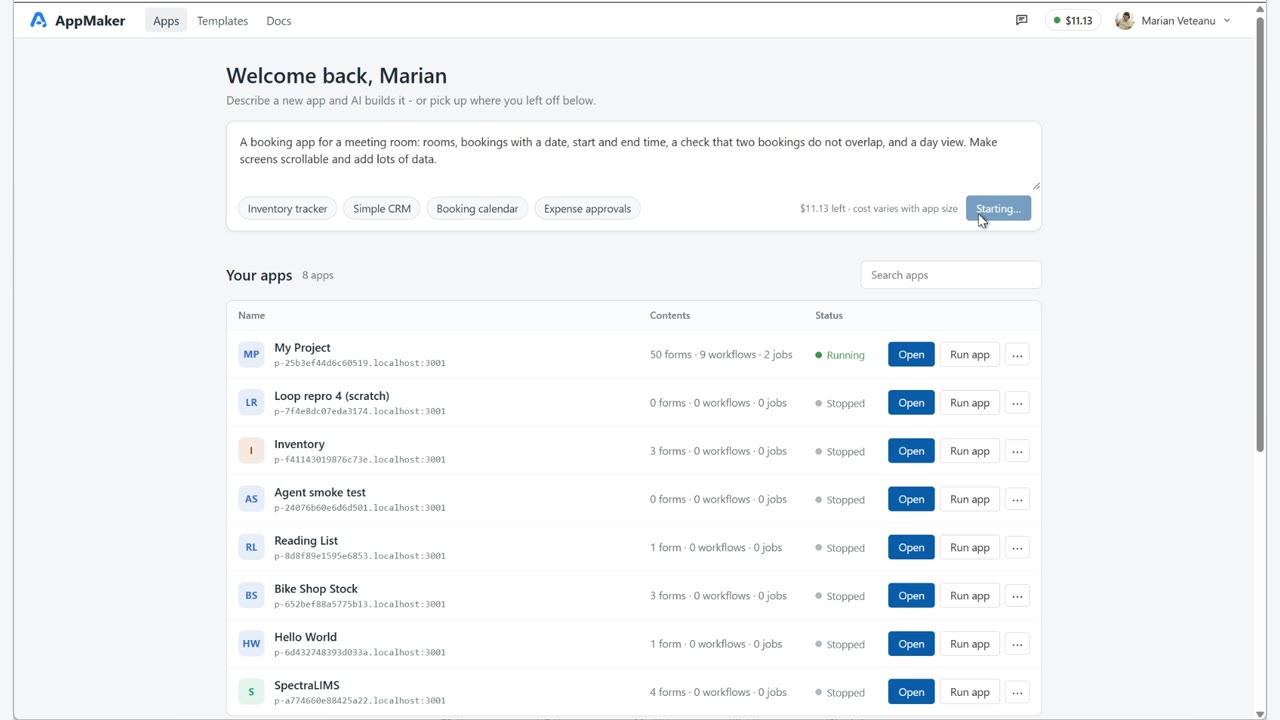Click the Starting... button
1280x720 pixels.
[x=998, y=208]
